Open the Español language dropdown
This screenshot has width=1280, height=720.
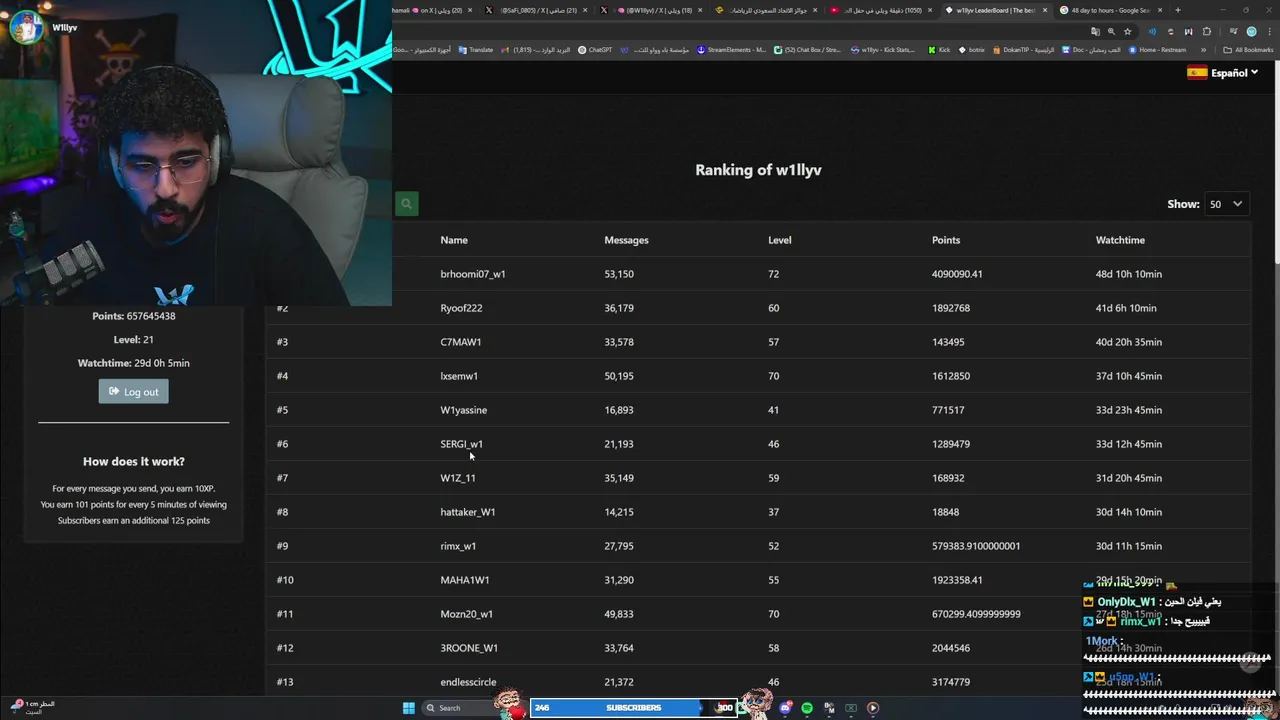click(1222, 73)
